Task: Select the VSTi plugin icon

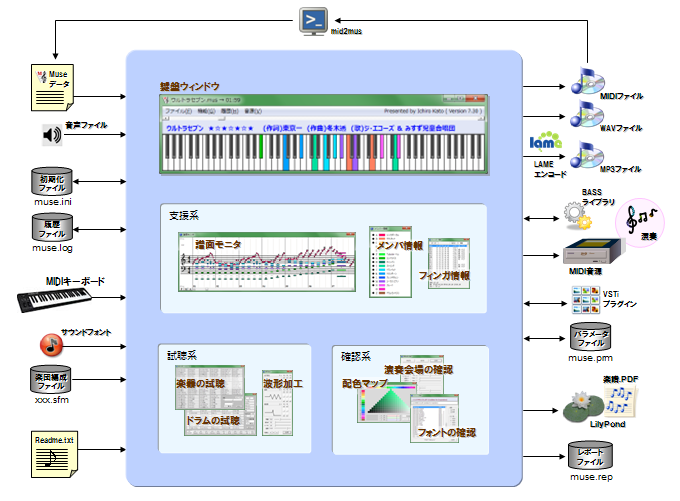Action: click(x=582, y=296)
